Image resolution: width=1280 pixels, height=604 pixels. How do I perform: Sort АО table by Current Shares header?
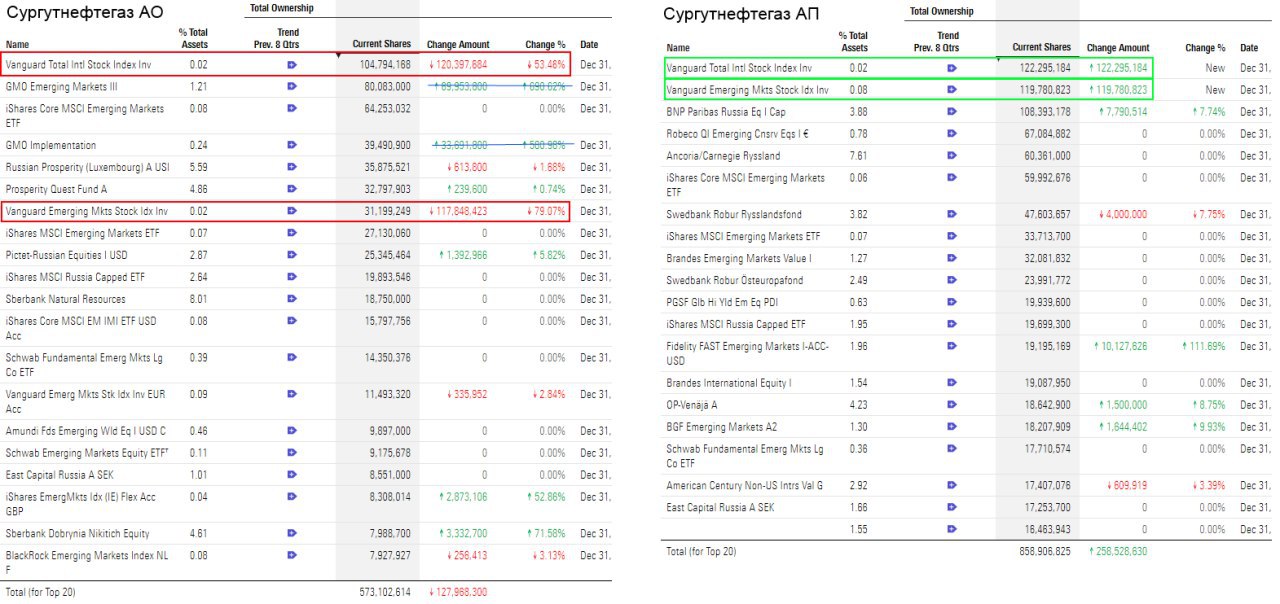381,45
